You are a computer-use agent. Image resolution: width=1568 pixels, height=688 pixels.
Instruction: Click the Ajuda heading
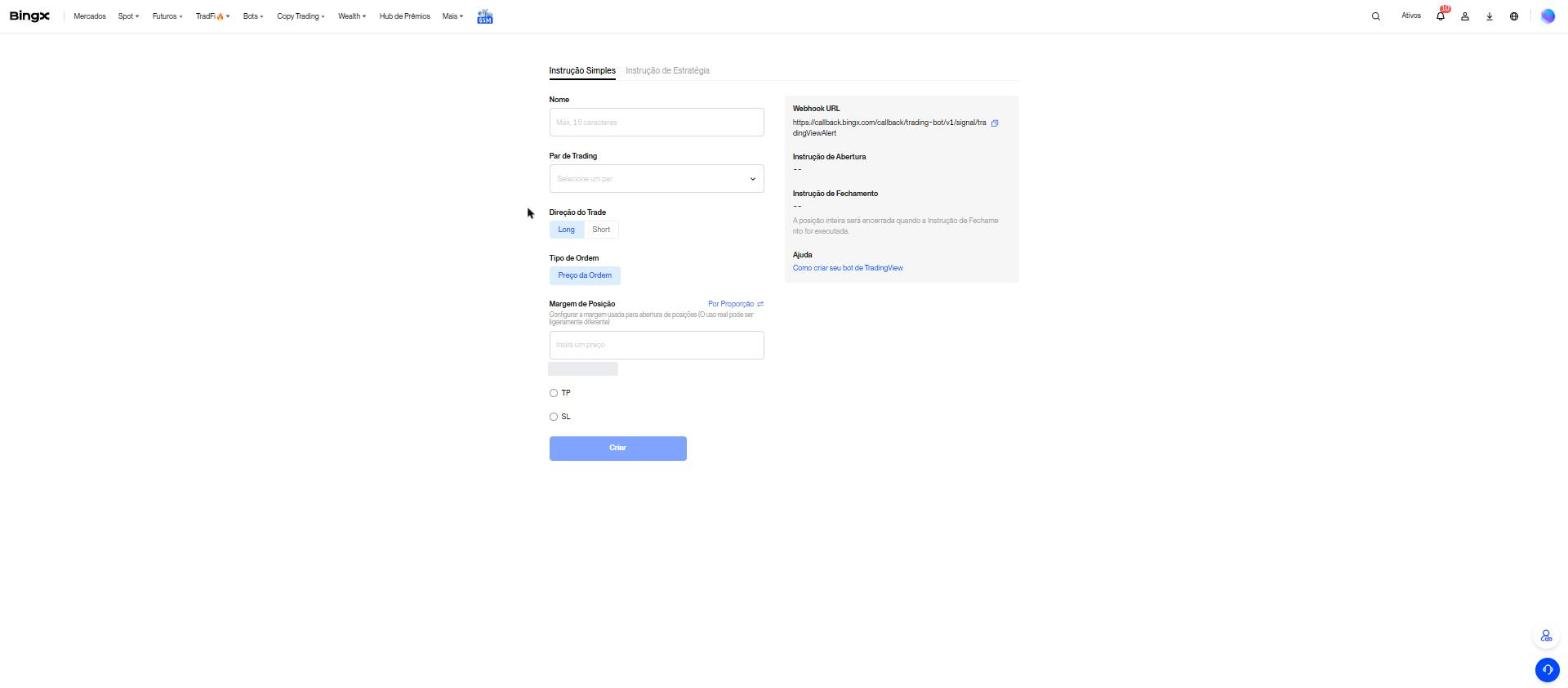coord(802,255)
